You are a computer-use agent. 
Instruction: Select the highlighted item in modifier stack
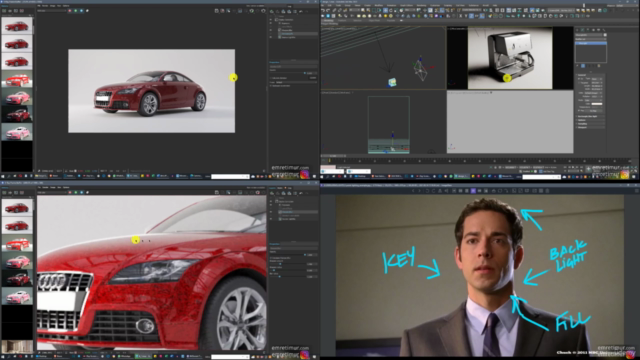pyautogui.click(x=591, y=43)
